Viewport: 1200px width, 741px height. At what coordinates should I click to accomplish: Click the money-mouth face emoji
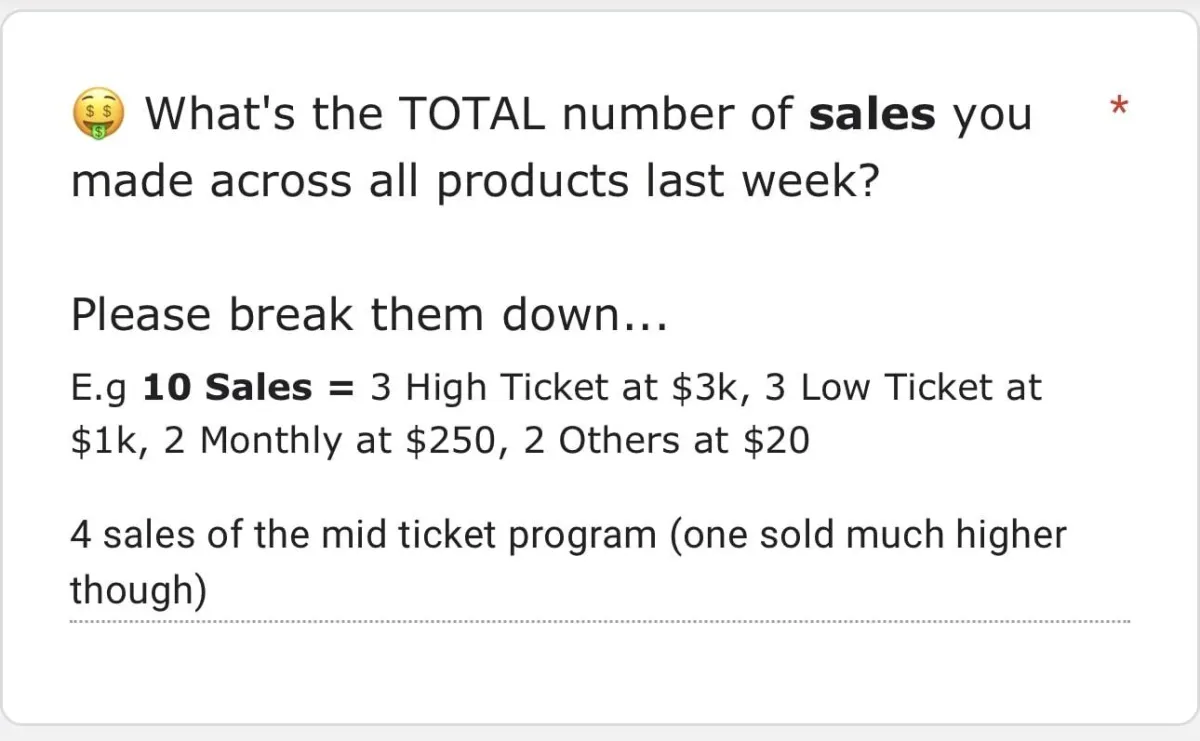[99, 115]
